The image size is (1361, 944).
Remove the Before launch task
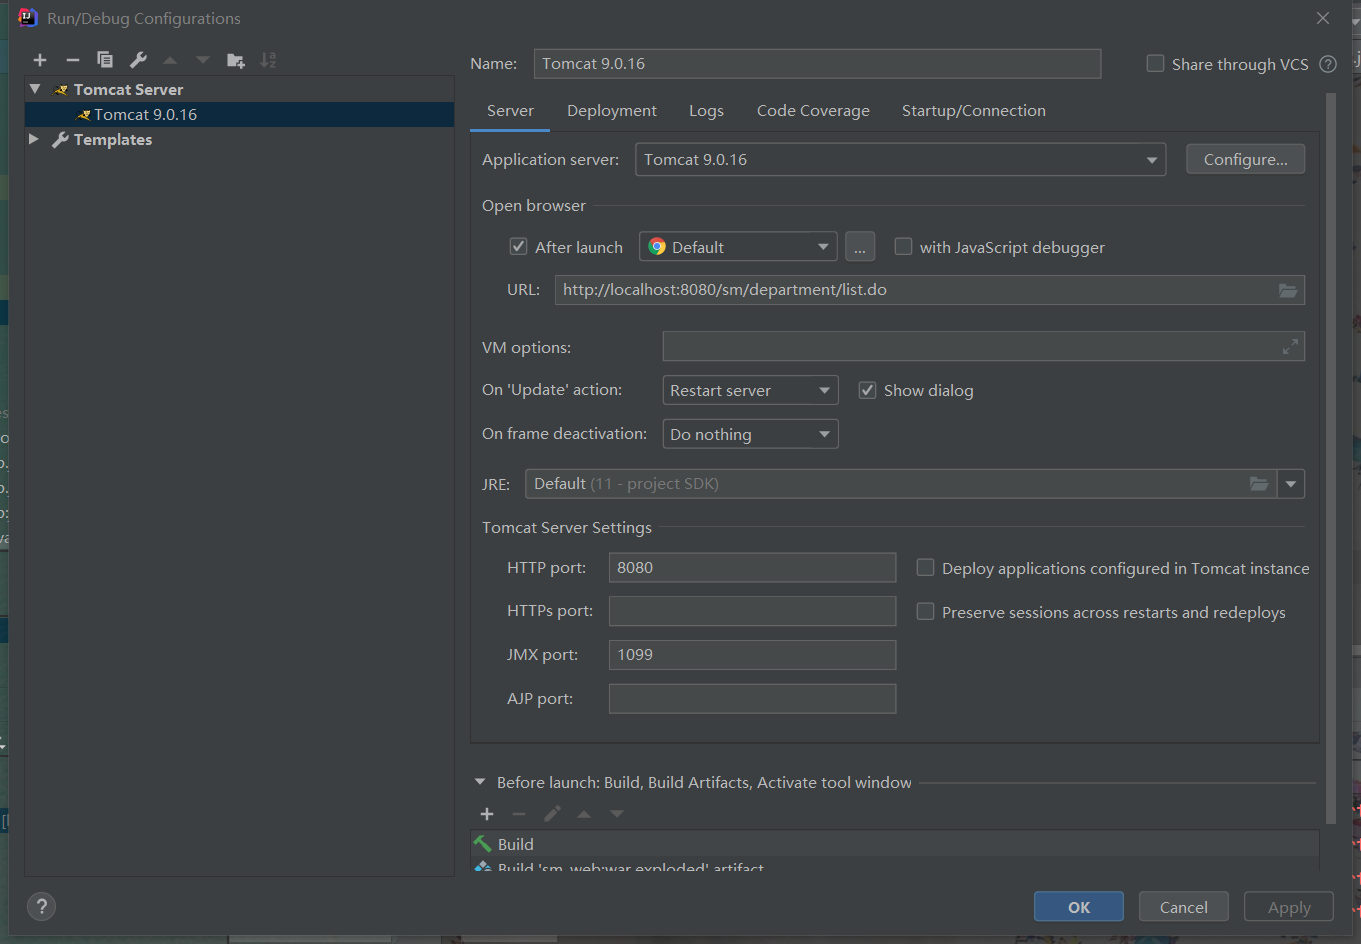pos(519,814)
